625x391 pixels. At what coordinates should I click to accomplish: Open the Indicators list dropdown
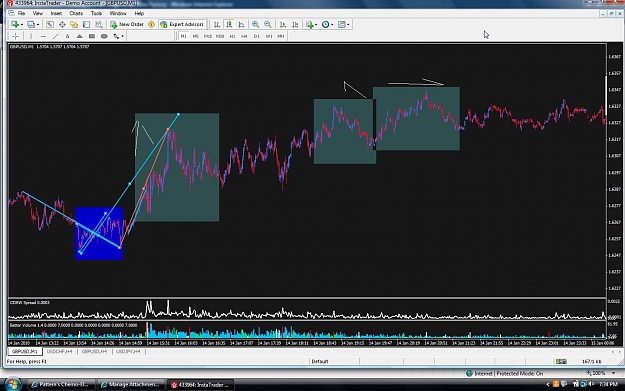pos(312,24)
